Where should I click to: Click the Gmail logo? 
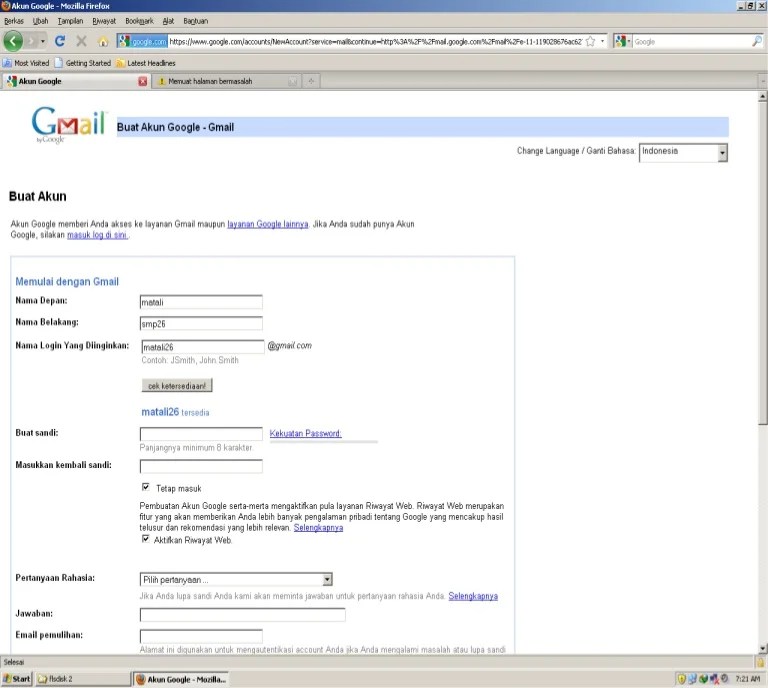click(69, 124)
